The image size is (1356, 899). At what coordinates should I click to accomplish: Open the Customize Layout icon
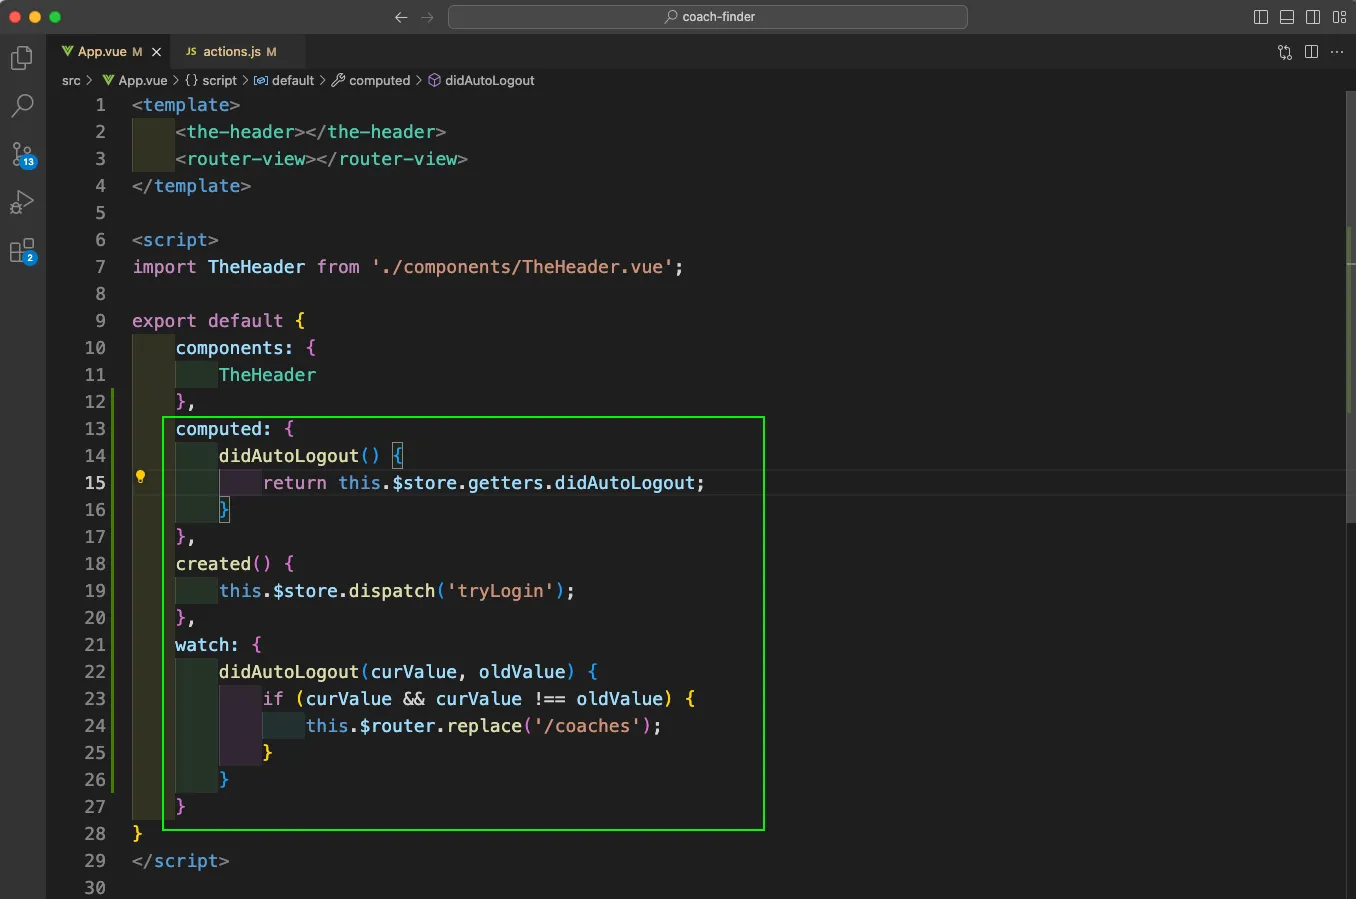tap(1339, 17)
